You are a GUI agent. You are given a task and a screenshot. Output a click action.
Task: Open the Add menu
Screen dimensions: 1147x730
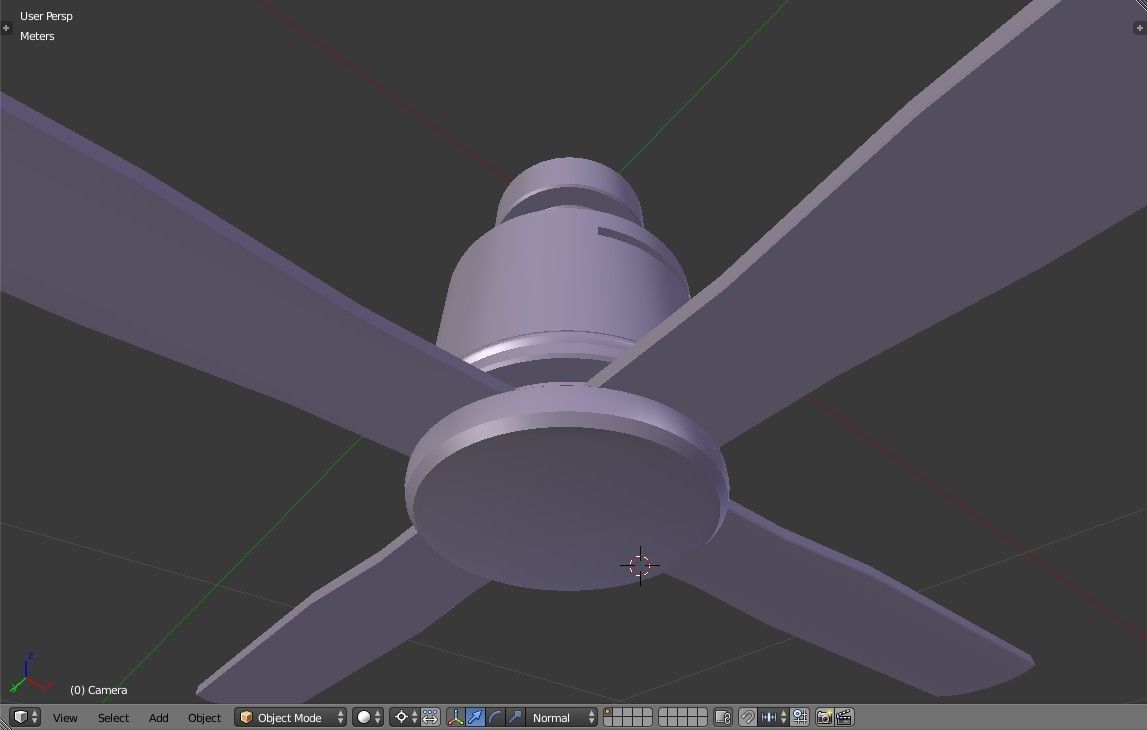click(159, 718)
